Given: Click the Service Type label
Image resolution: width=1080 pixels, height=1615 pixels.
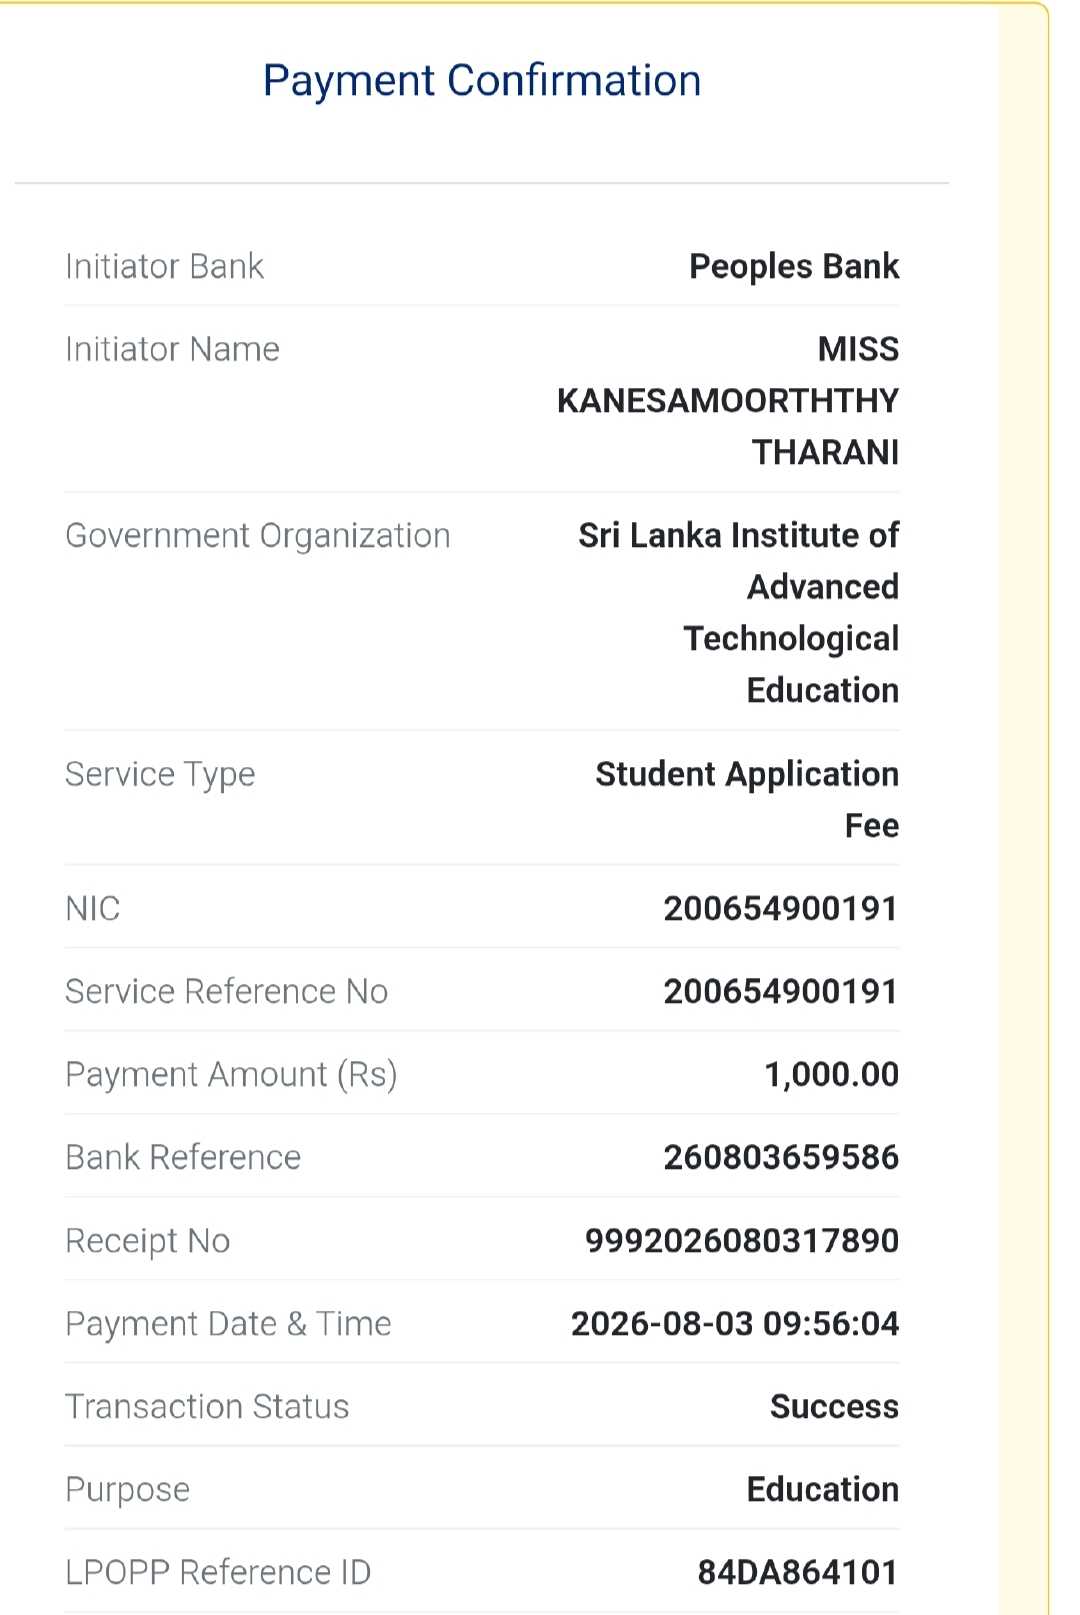Looking at the screenshot, I should (x=160, y=775).
